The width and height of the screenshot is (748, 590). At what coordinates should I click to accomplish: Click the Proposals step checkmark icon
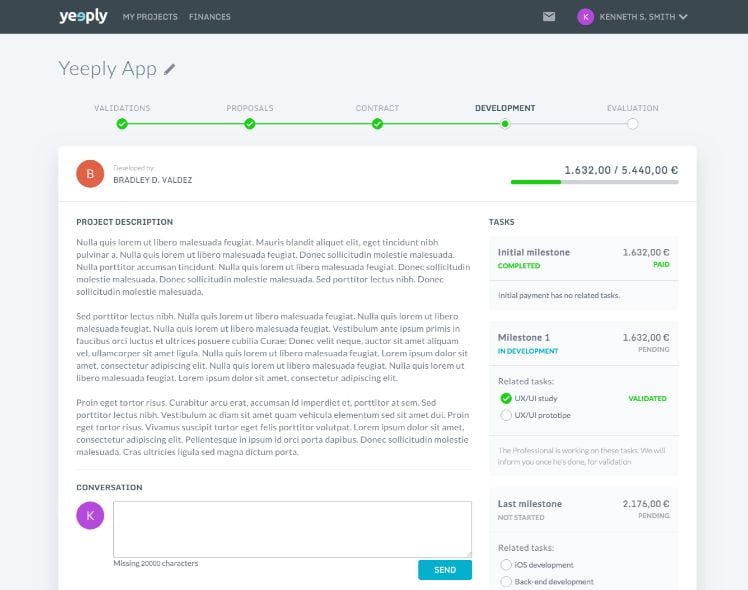coord(250,124)
